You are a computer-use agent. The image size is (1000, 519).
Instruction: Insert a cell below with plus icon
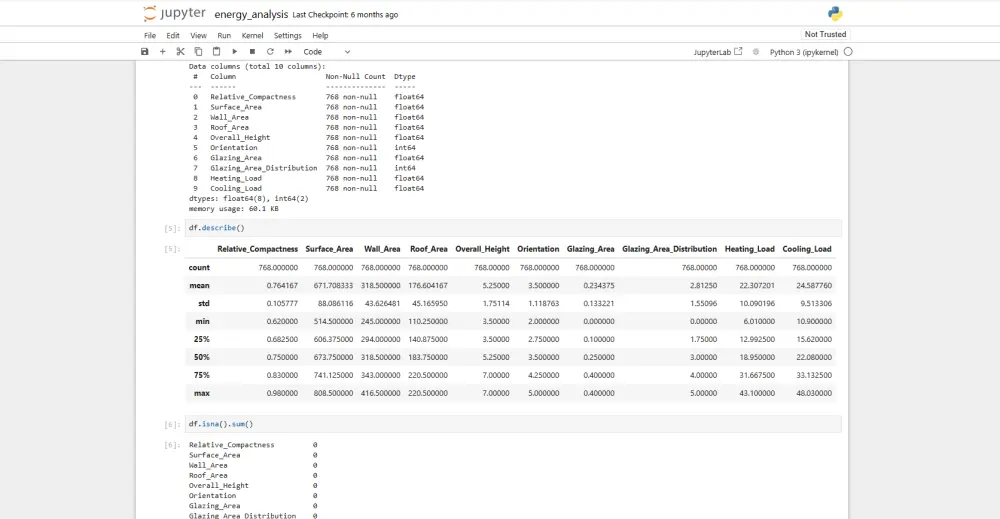[162, 51]
